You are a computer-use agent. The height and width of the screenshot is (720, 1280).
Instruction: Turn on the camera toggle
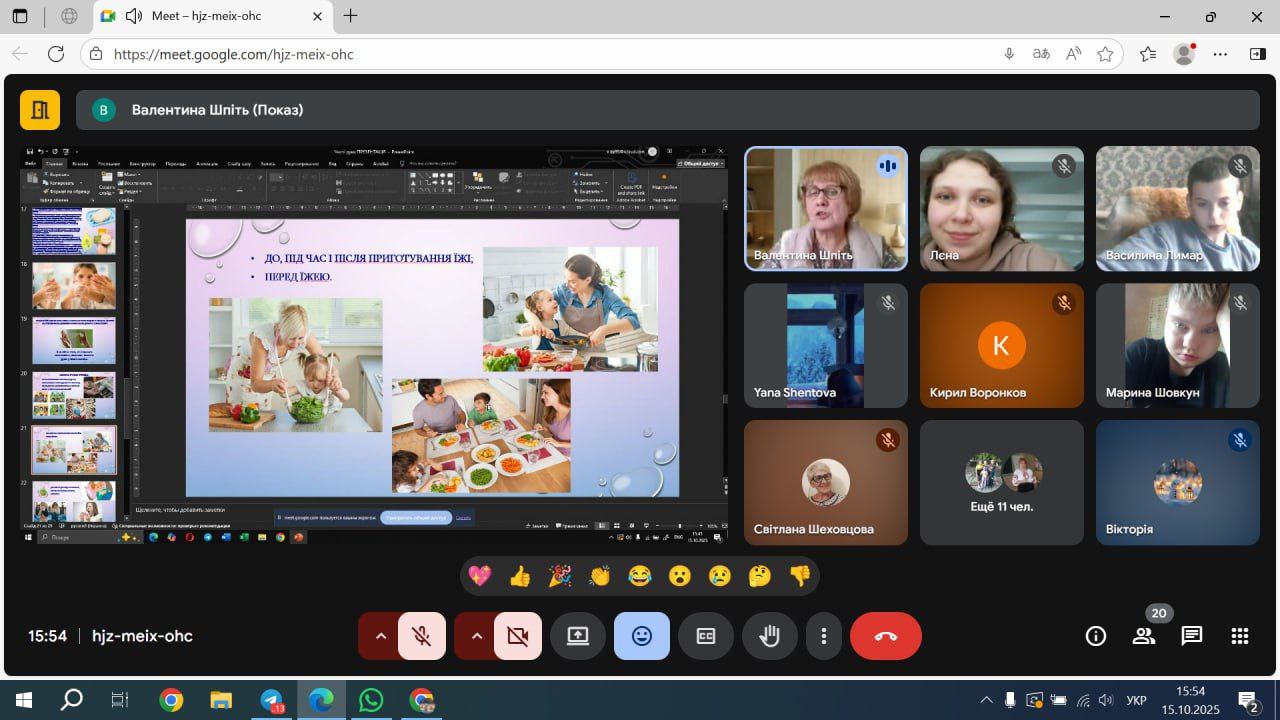517,636
